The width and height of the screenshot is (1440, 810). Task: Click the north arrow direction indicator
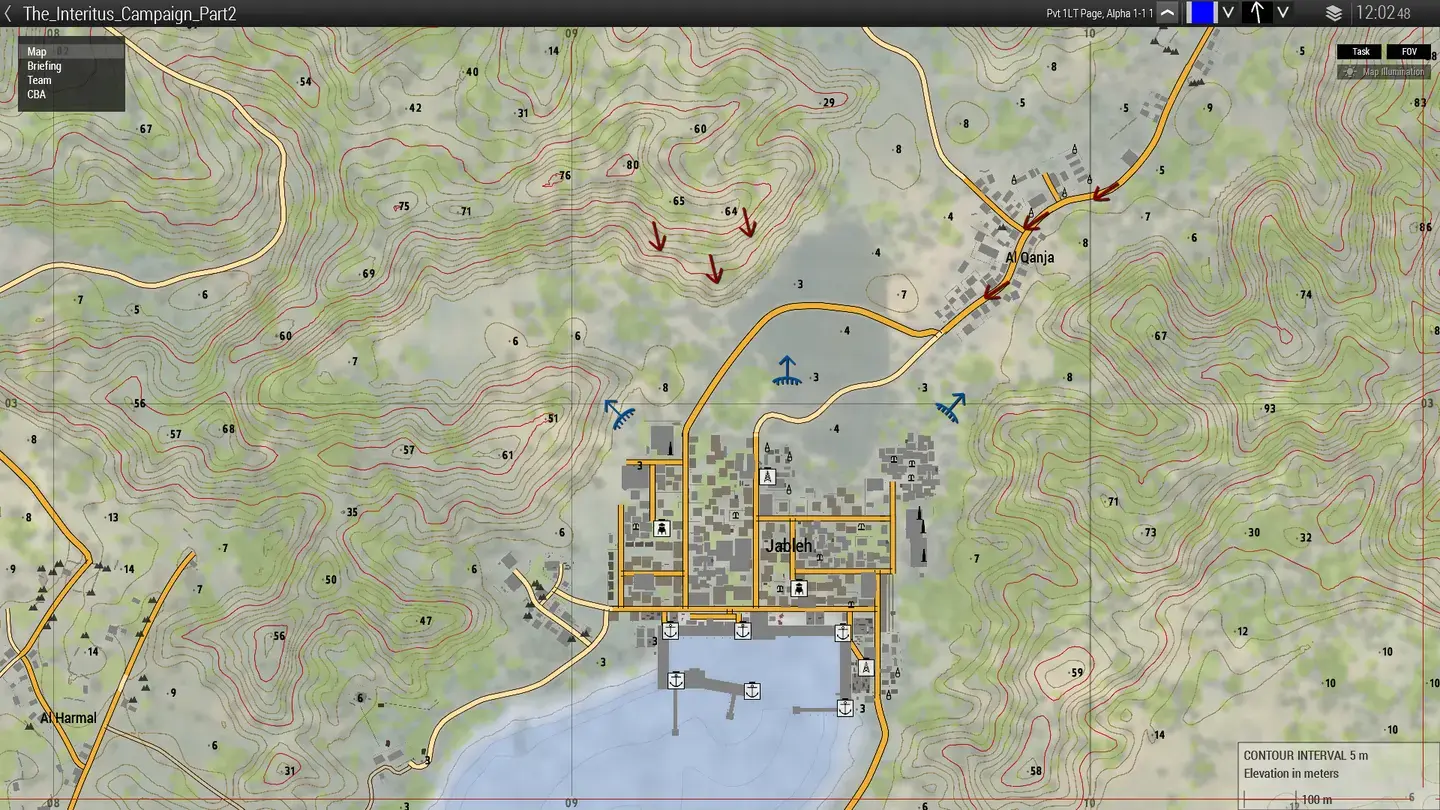(1255, 12)
